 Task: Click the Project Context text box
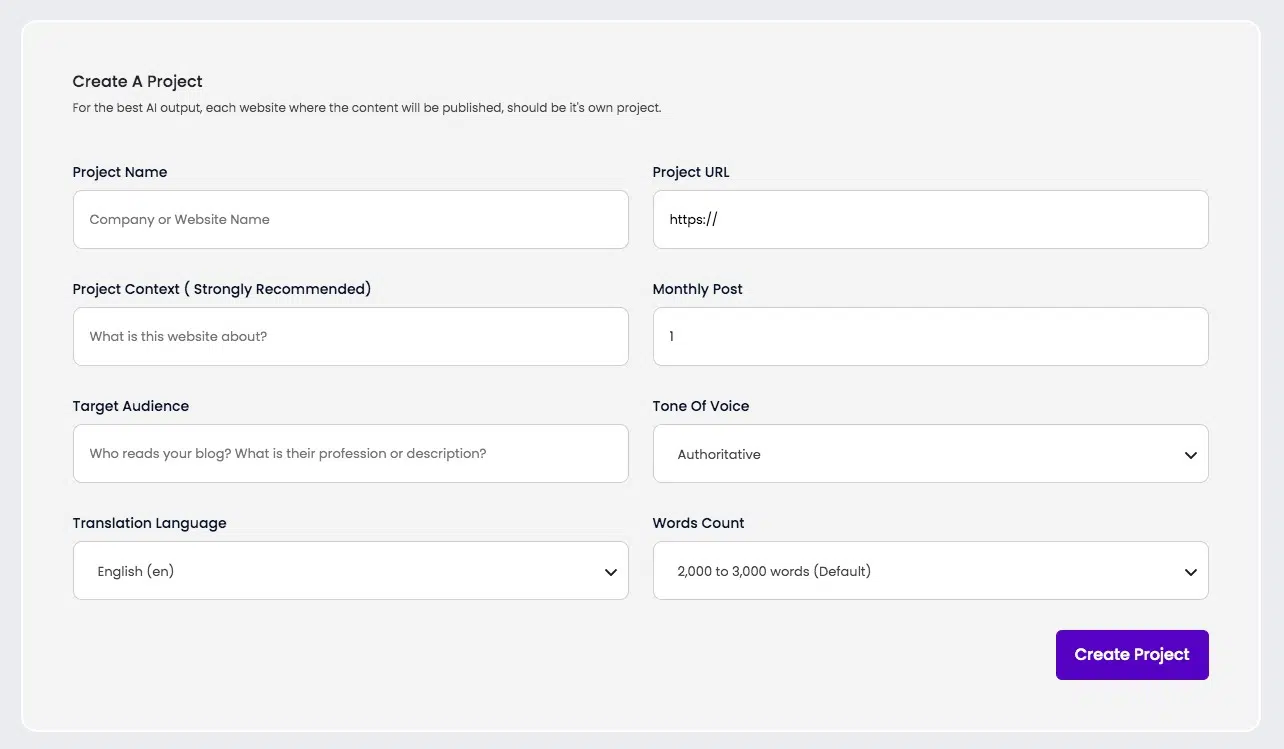pyautogui.click(x=350, y=336)
